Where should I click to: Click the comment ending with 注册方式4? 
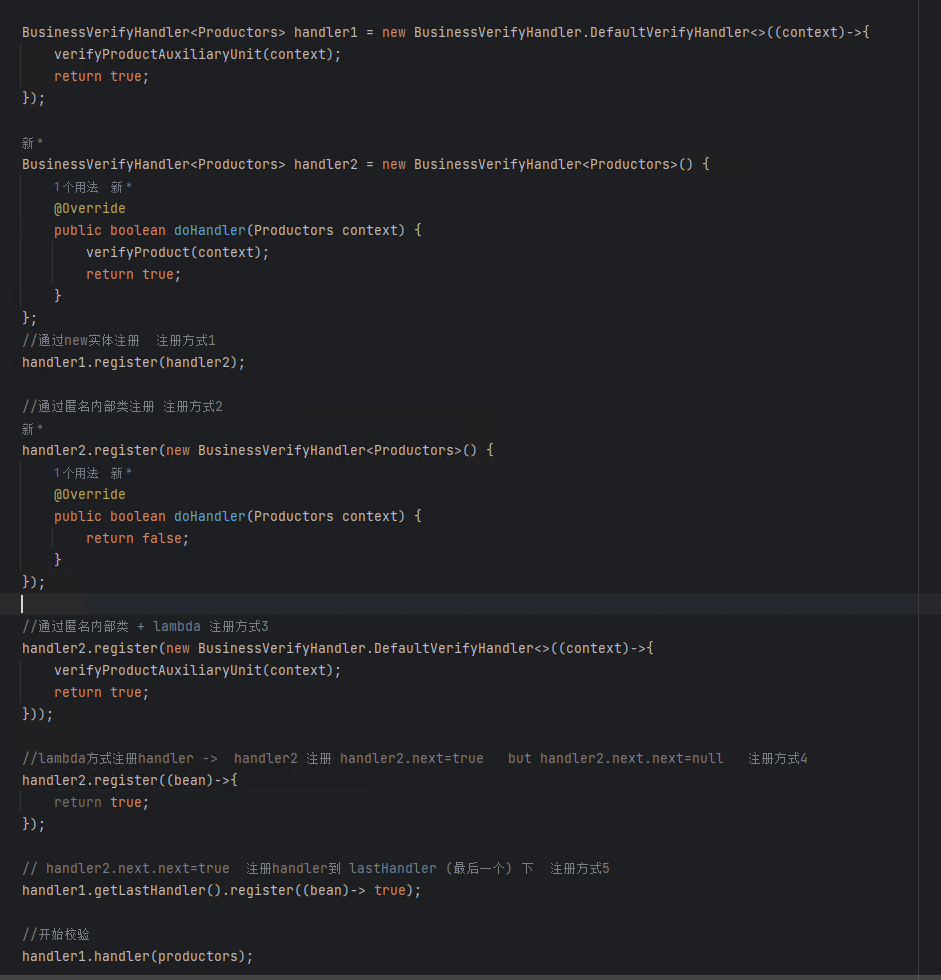[414, 758]
